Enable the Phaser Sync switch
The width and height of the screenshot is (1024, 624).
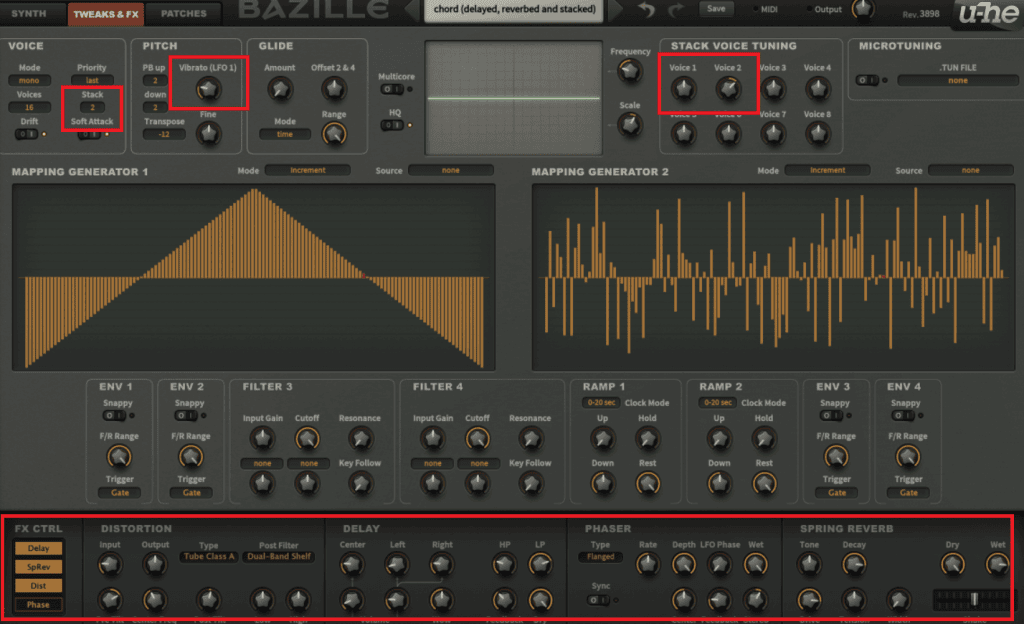click(x=598, y=600)
